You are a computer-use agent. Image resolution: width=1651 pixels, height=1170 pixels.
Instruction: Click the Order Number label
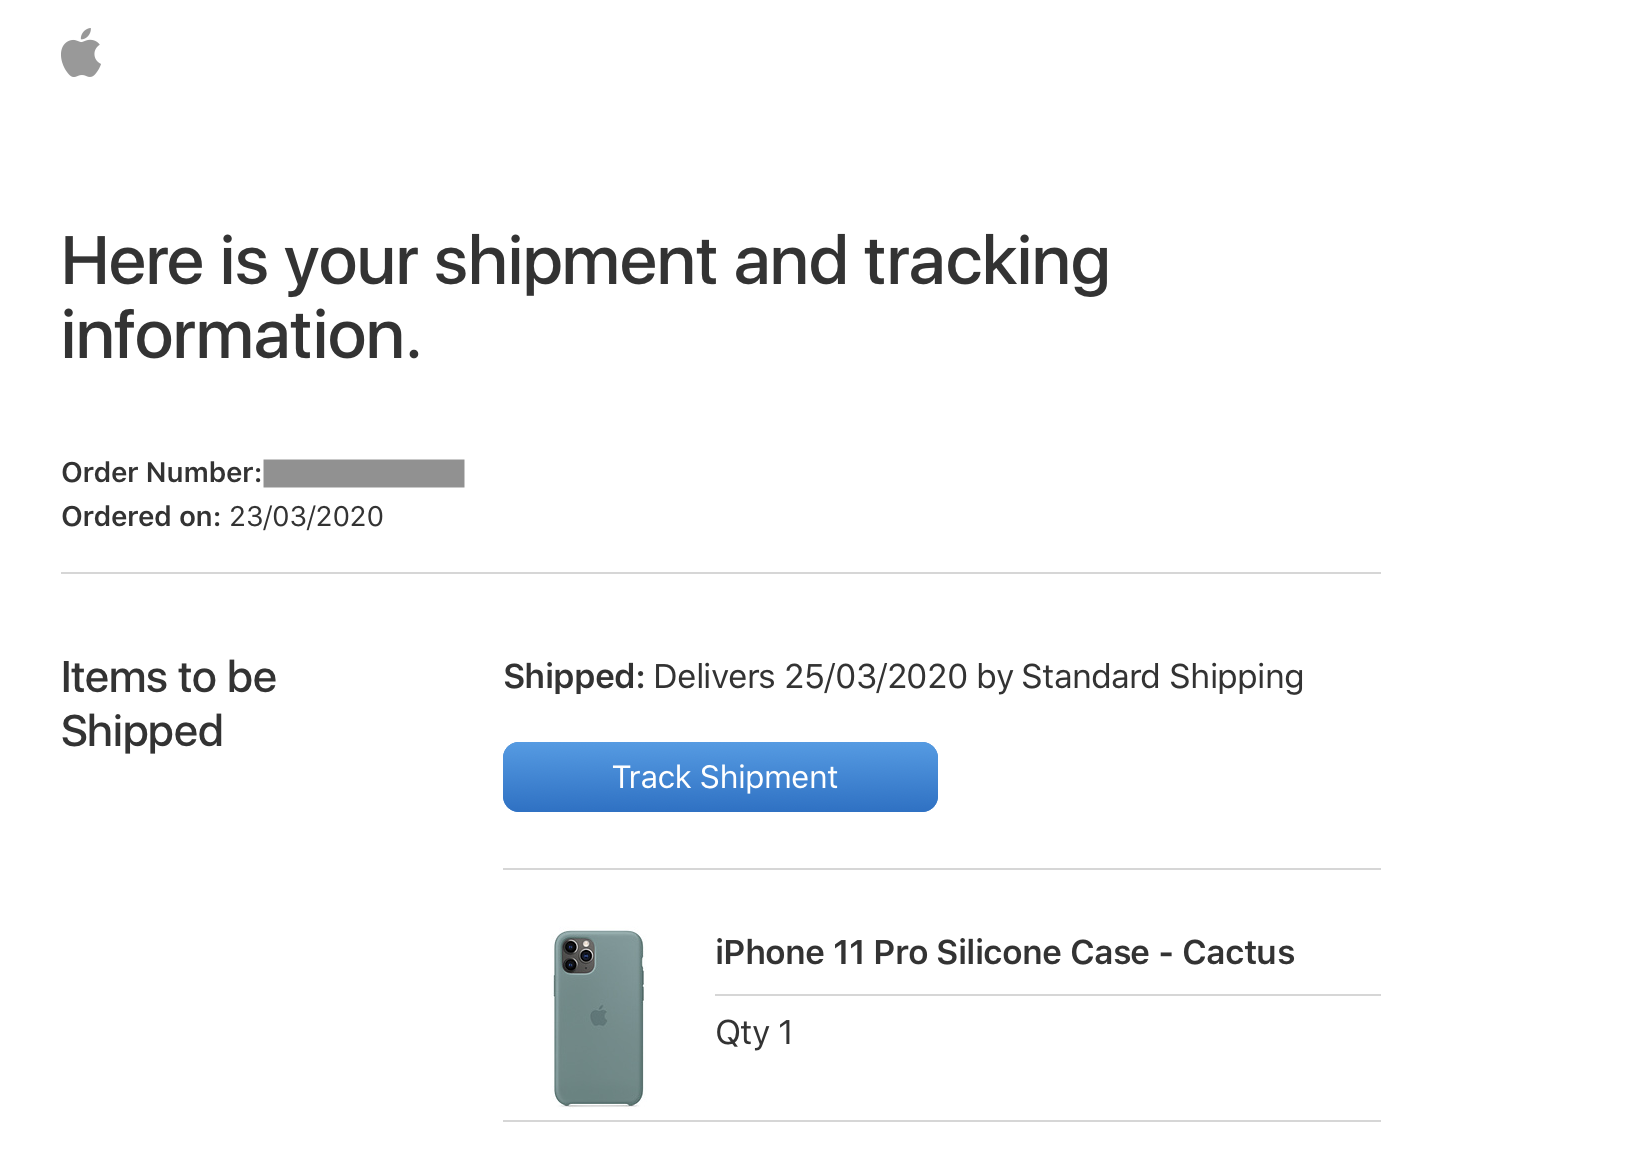[161, 473]
